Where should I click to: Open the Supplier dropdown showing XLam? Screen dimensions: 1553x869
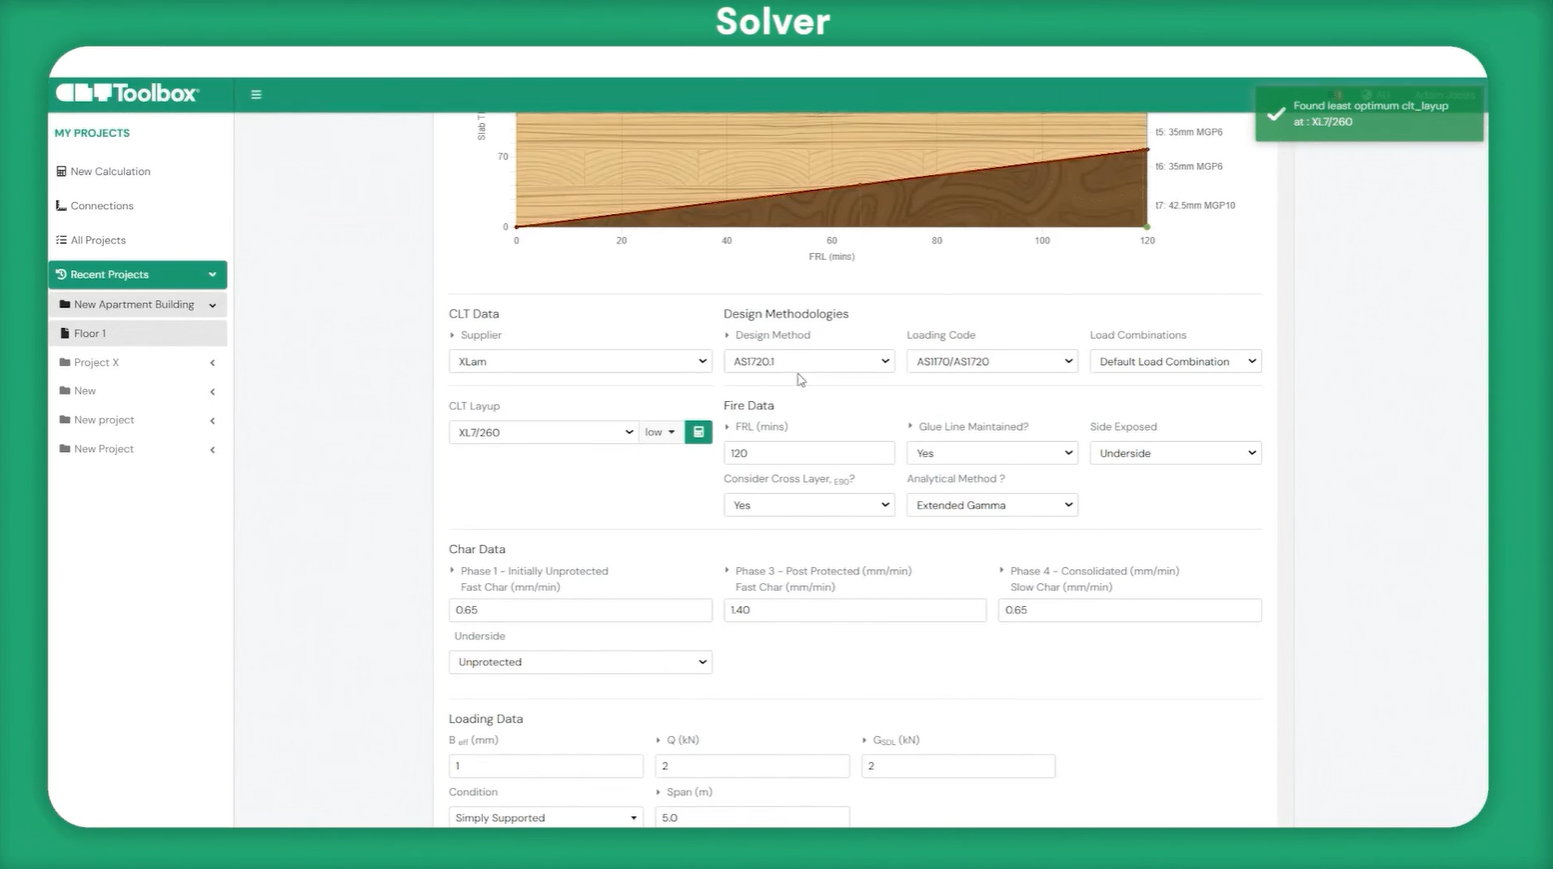580,361
